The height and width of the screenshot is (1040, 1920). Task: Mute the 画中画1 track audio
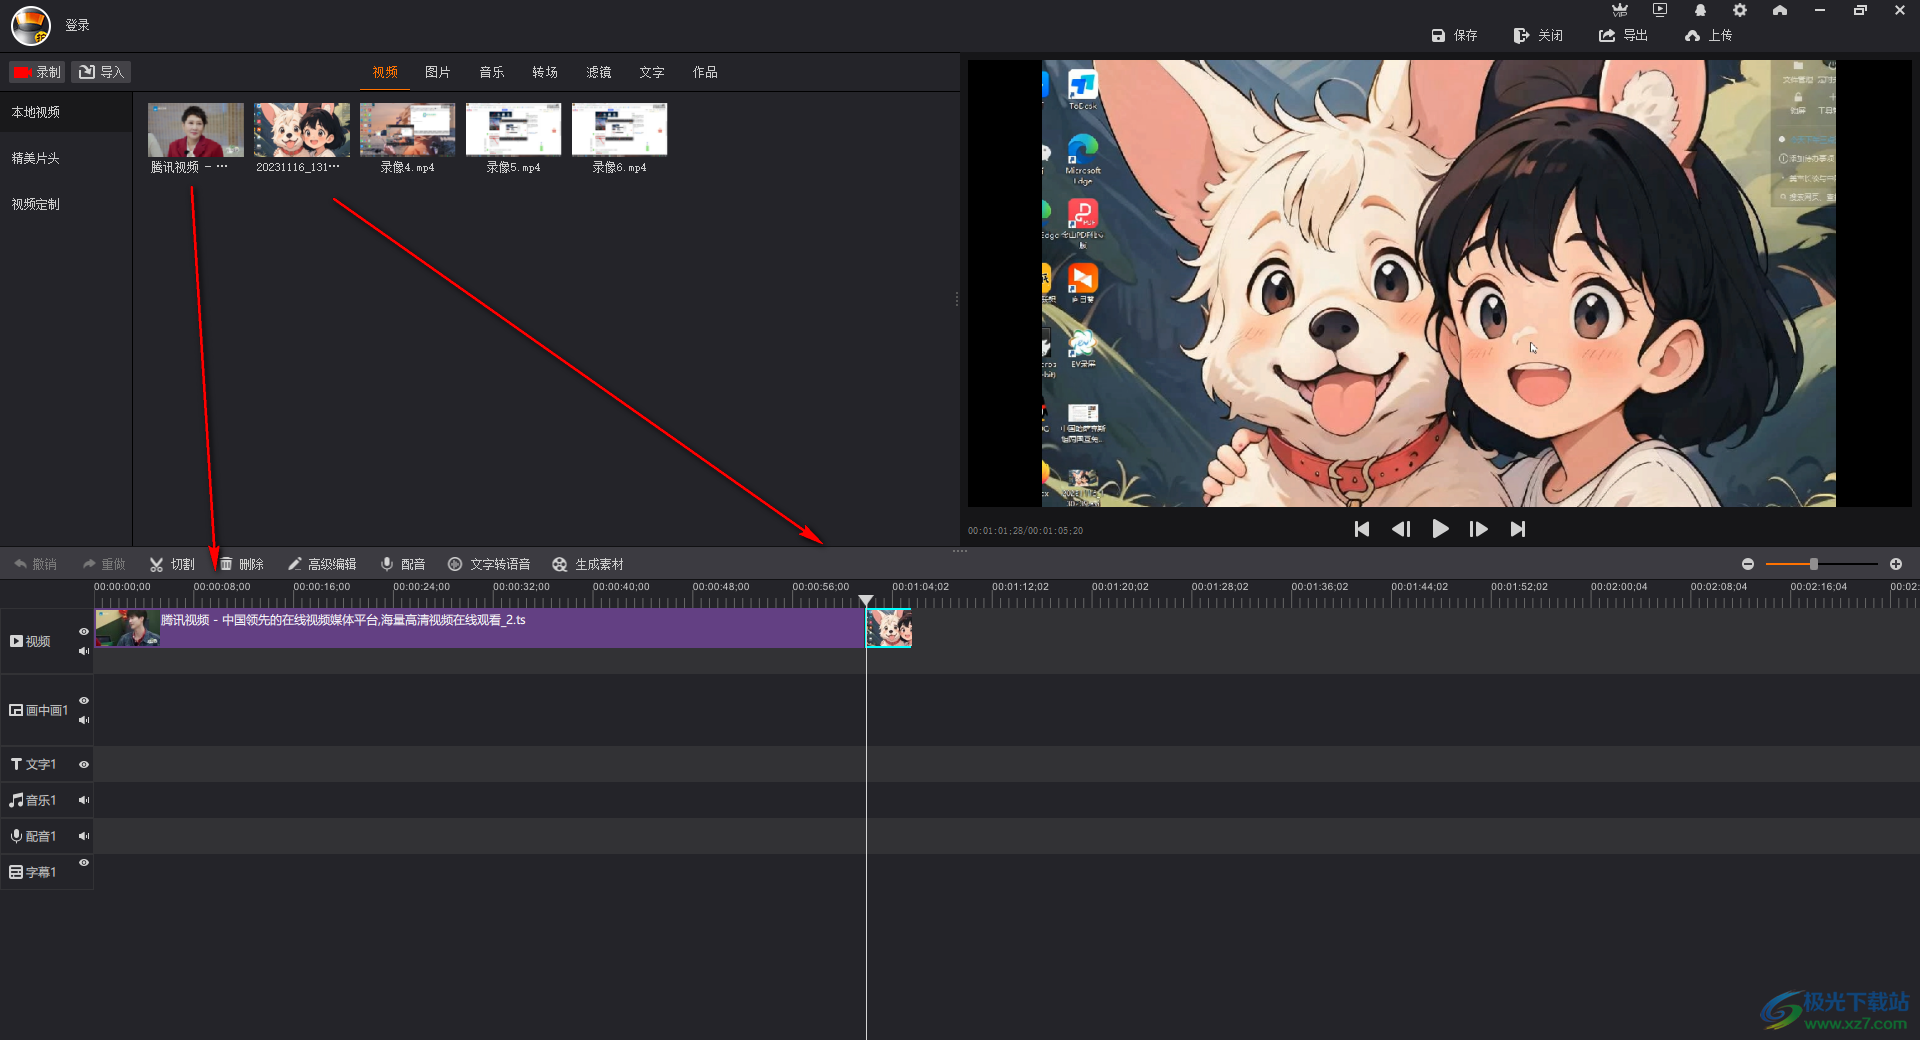(84, 720)
